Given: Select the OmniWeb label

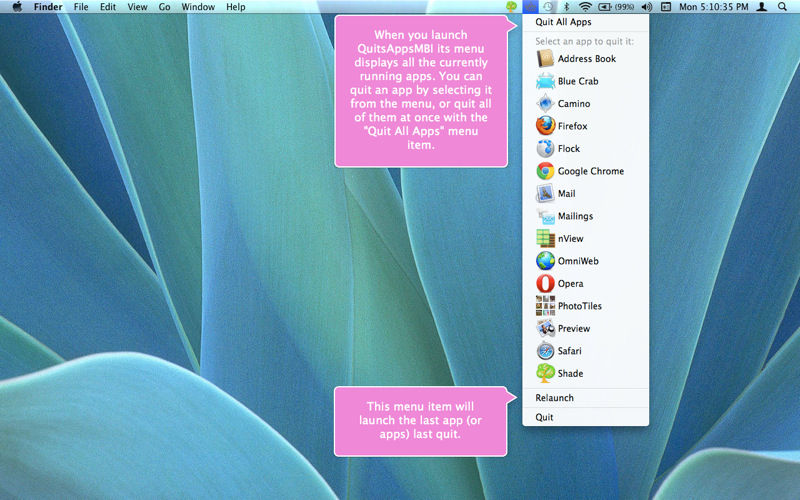Looking at the screenshot, I should (x=578, y=261).
